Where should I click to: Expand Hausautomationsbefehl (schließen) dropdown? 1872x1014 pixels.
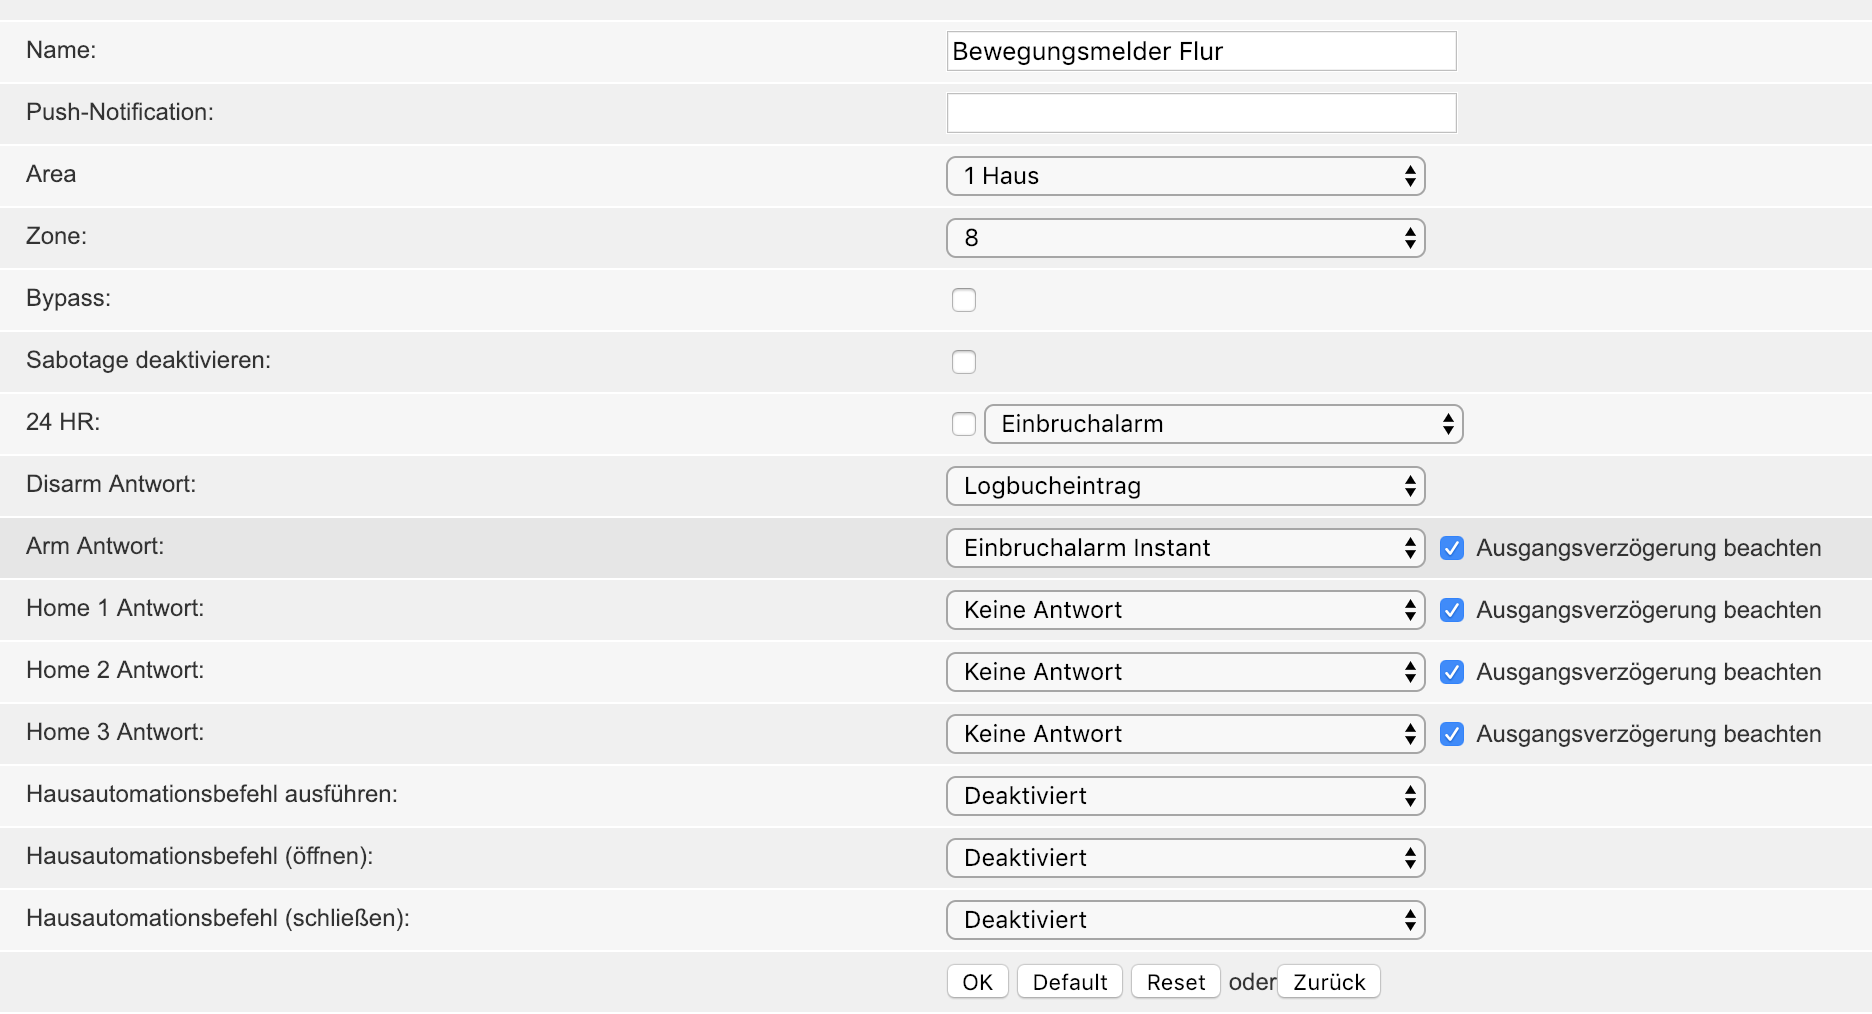point(1185,920)
